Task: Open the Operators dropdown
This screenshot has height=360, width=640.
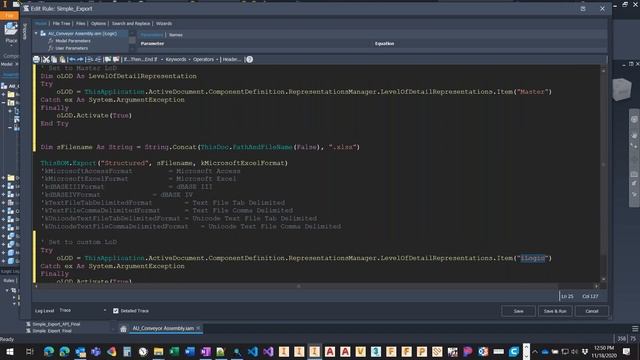Action: click(x=205, y=60)
